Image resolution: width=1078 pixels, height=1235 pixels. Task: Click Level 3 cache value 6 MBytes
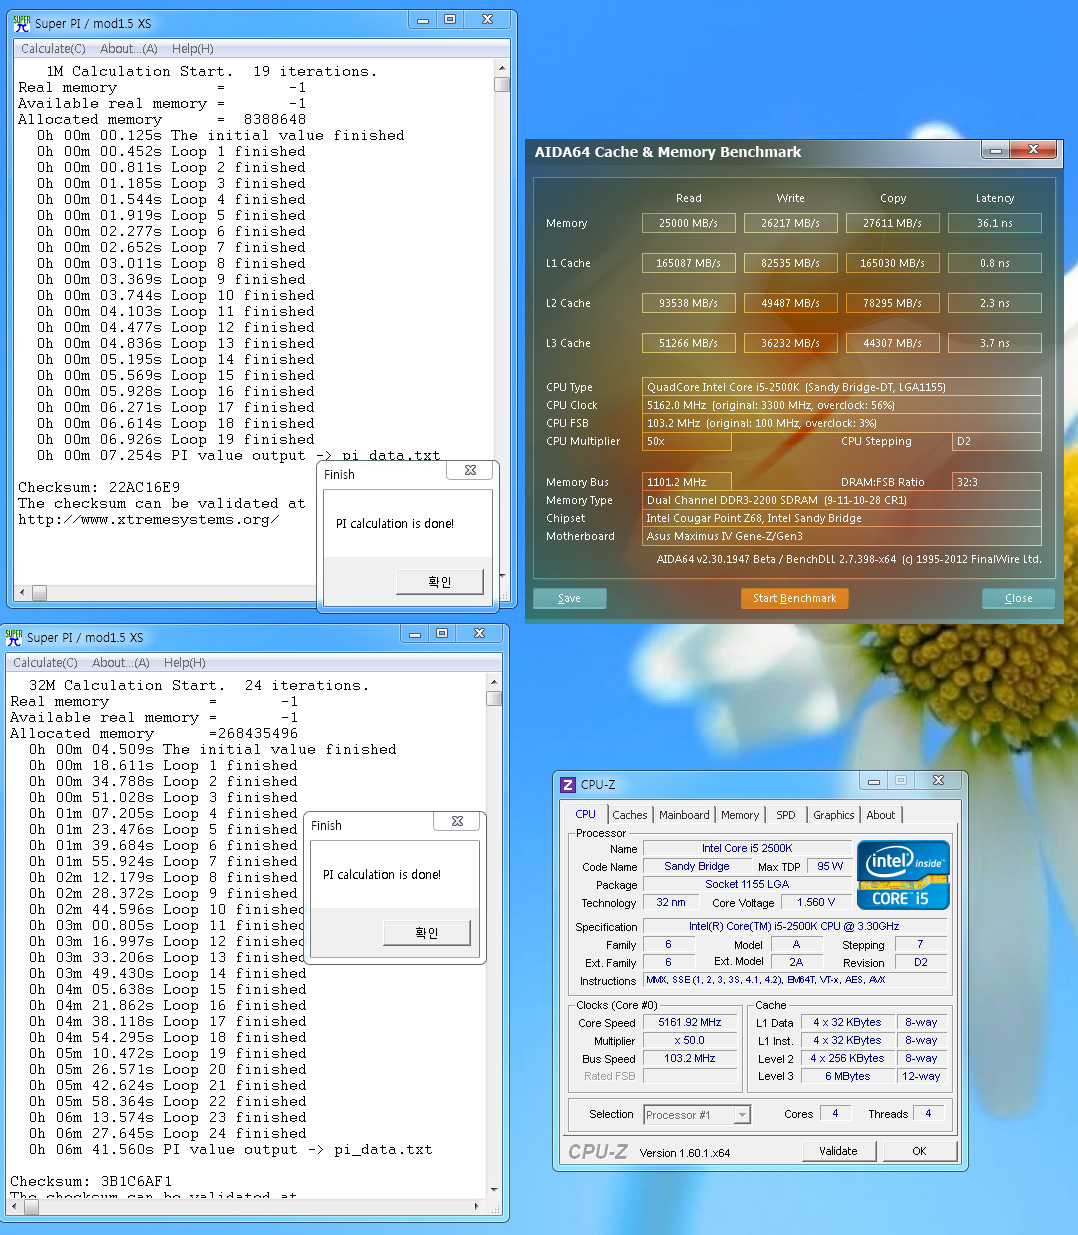point(848,1076)
